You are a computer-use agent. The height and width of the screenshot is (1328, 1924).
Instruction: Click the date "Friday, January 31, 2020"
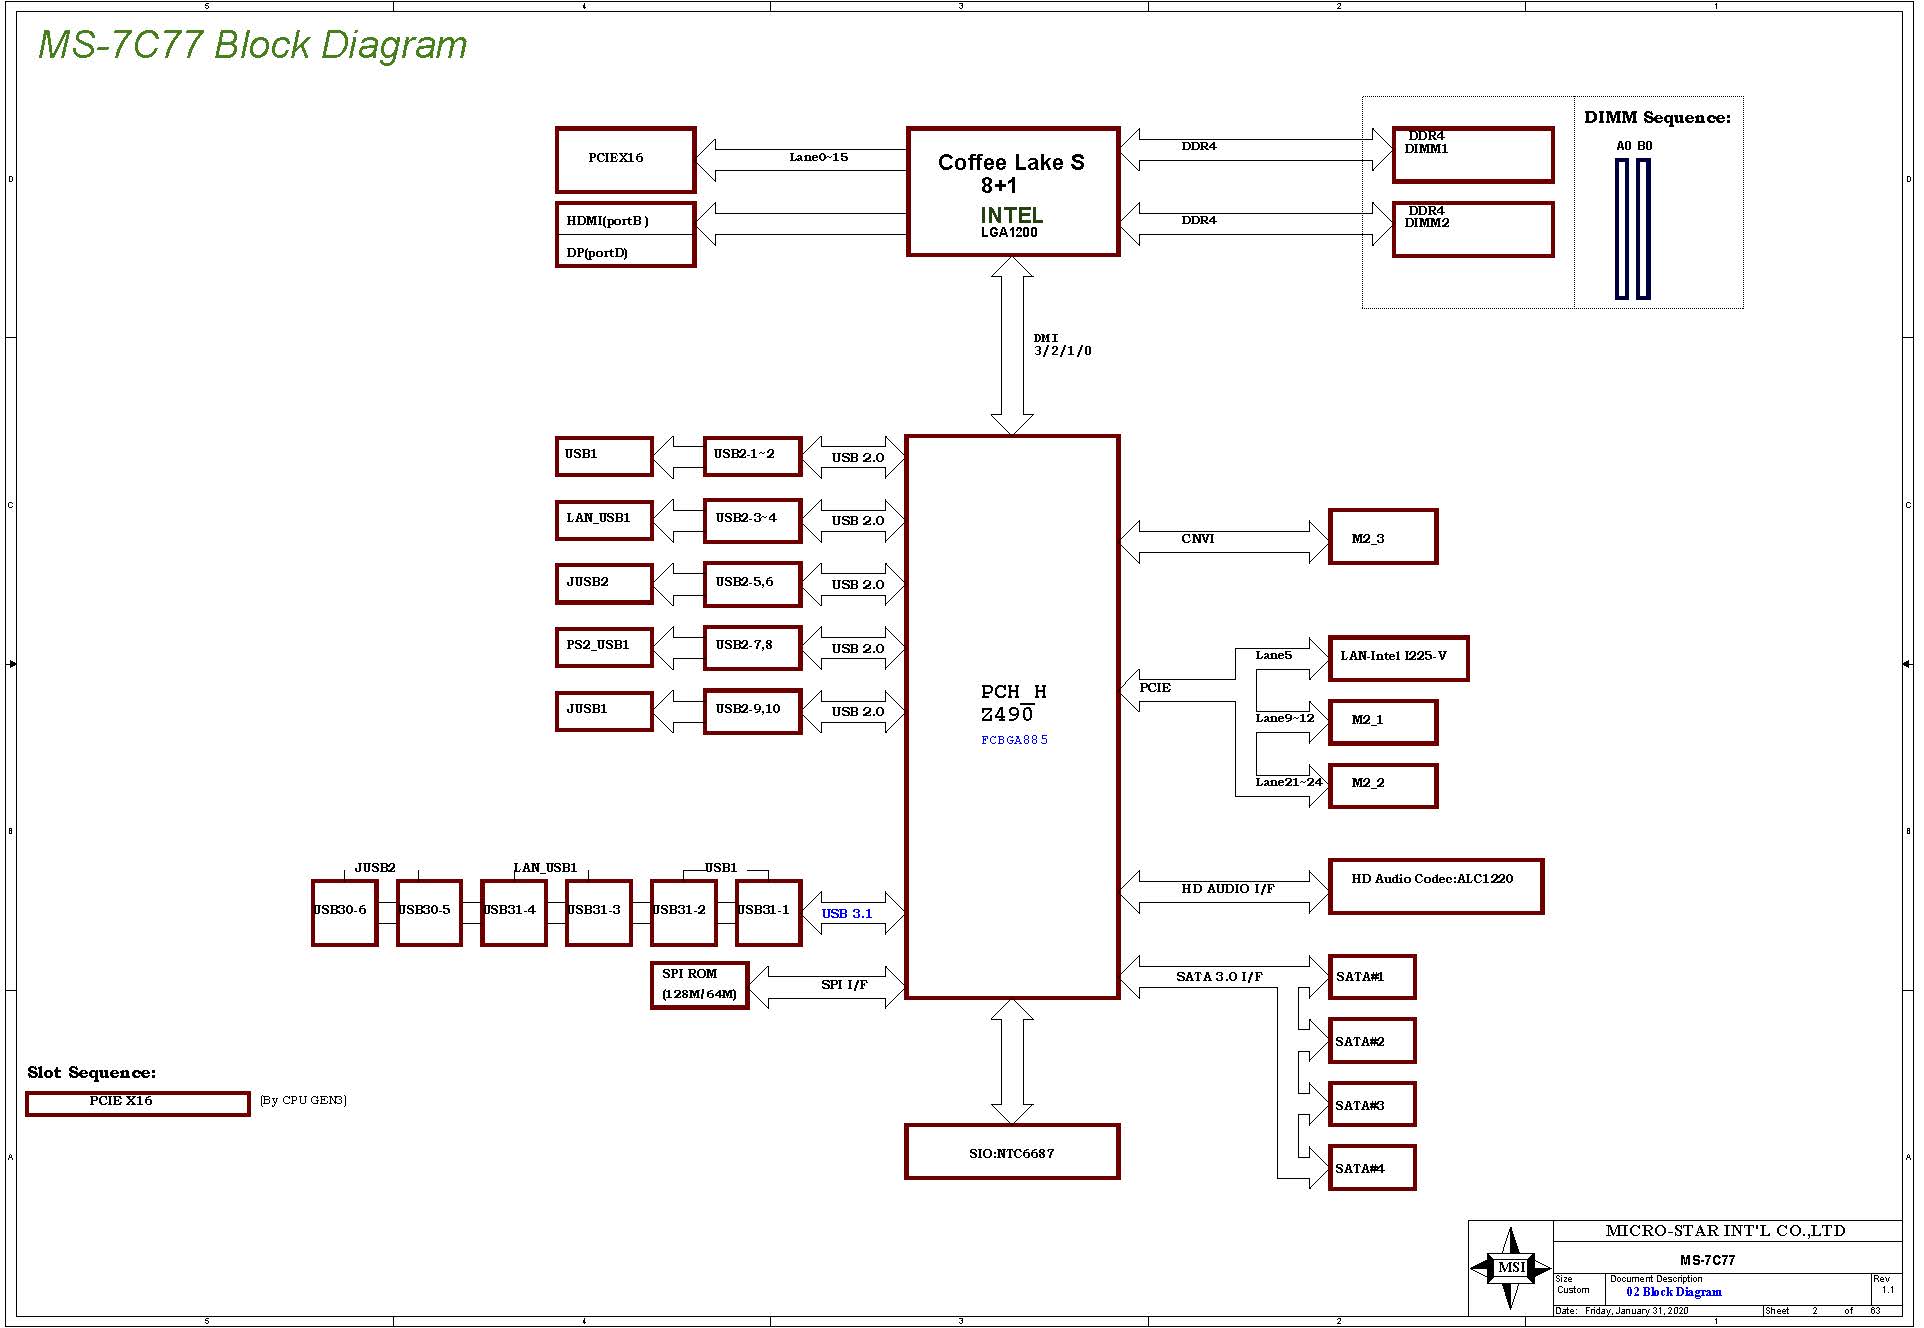pyautogui.click(x=1636, y=1311)
